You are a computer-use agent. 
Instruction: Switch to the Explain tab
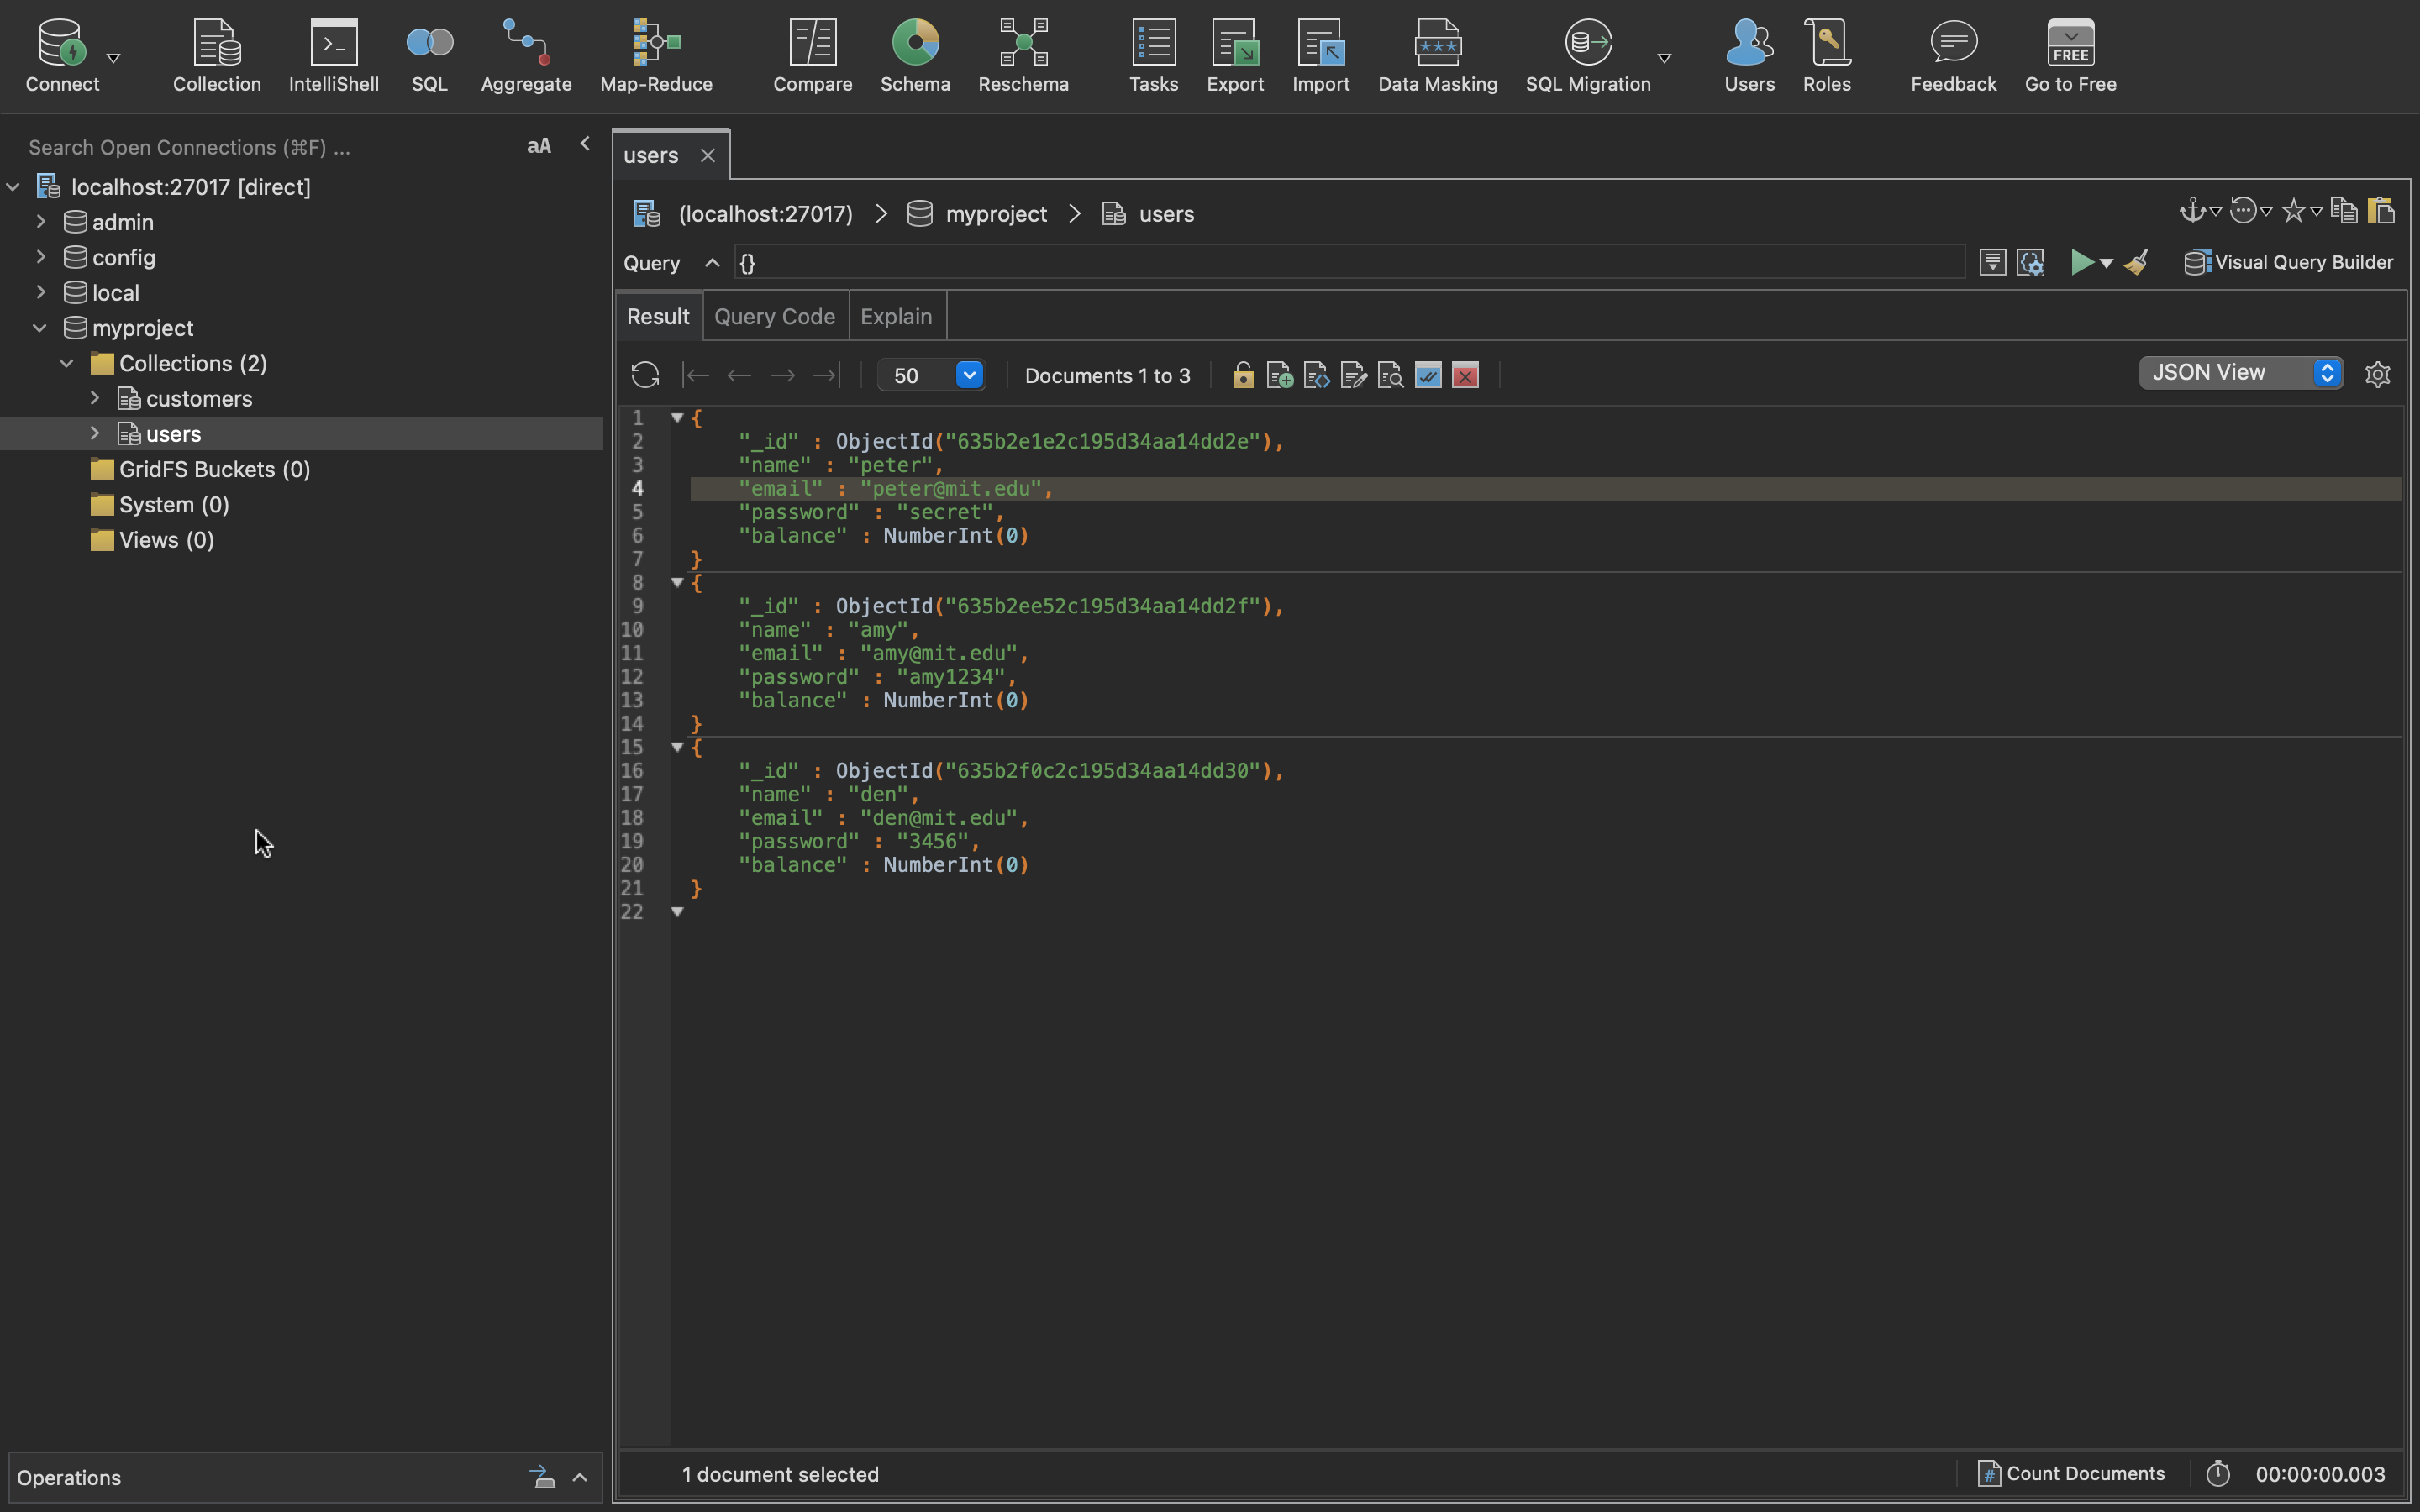(x=895, y=317)
